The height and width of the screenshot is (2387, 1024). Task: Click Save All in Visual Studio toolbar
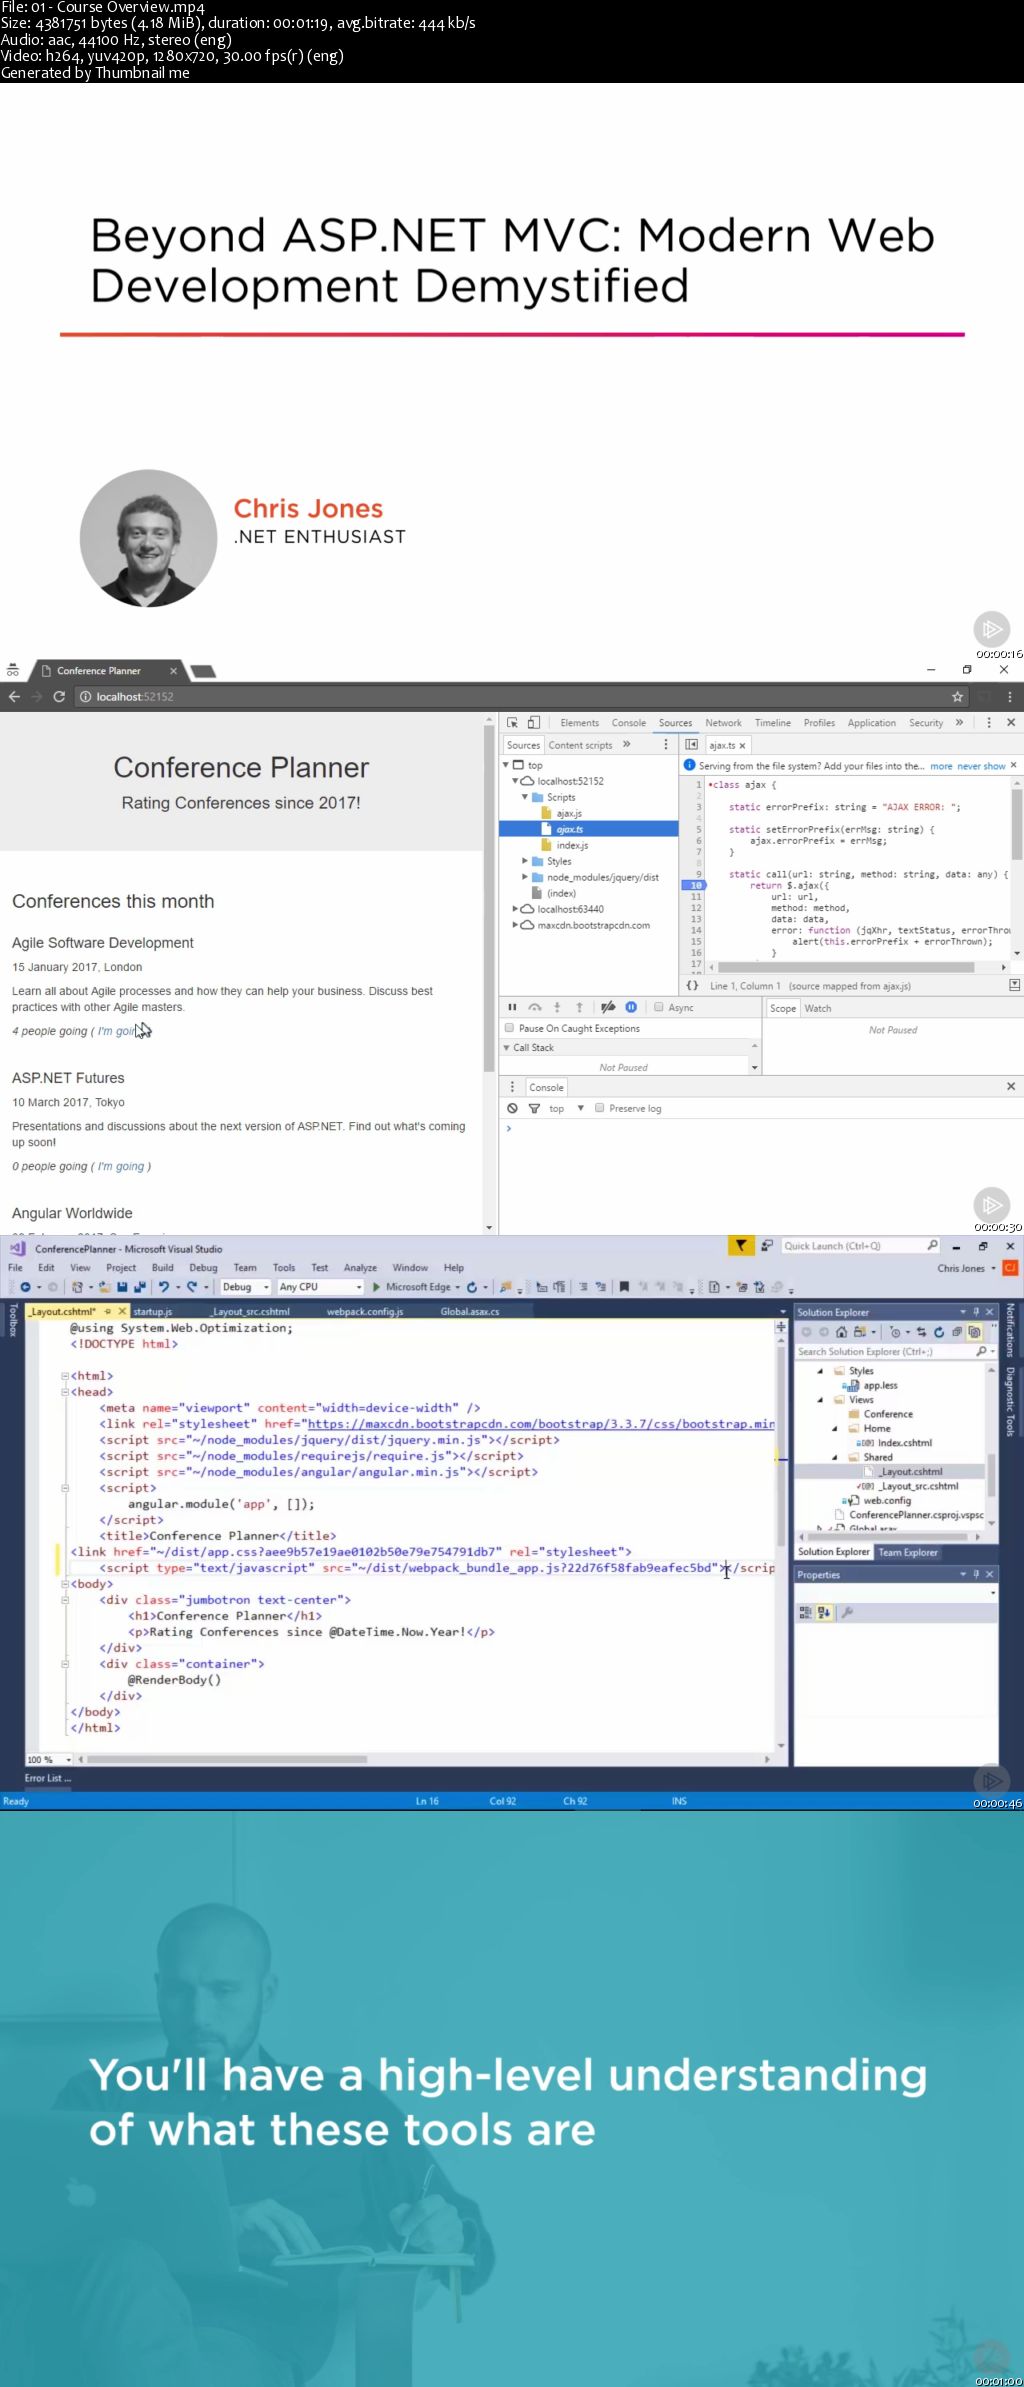click(139, 1287)
